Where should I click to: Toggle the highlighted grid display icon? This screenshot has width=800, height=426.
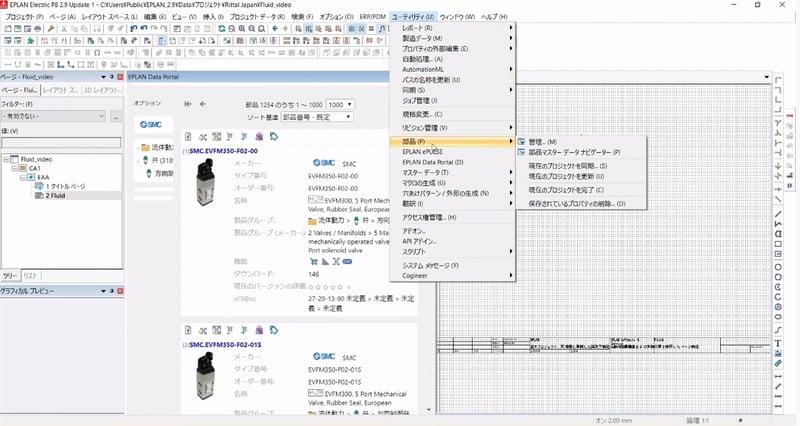308,29
